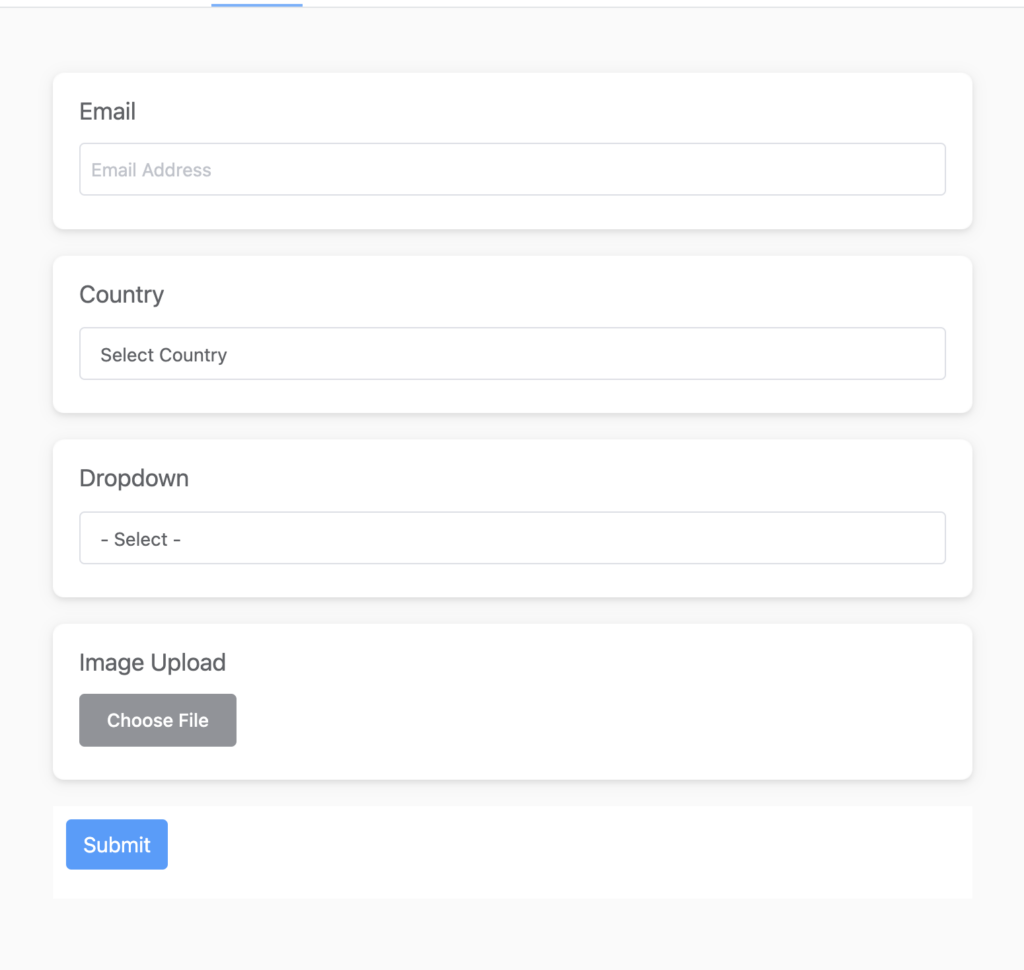Image resolution: width=1024 pixels, height=970 pixels.
Task: Click the Email Address input field
Action: pos(512,169)
